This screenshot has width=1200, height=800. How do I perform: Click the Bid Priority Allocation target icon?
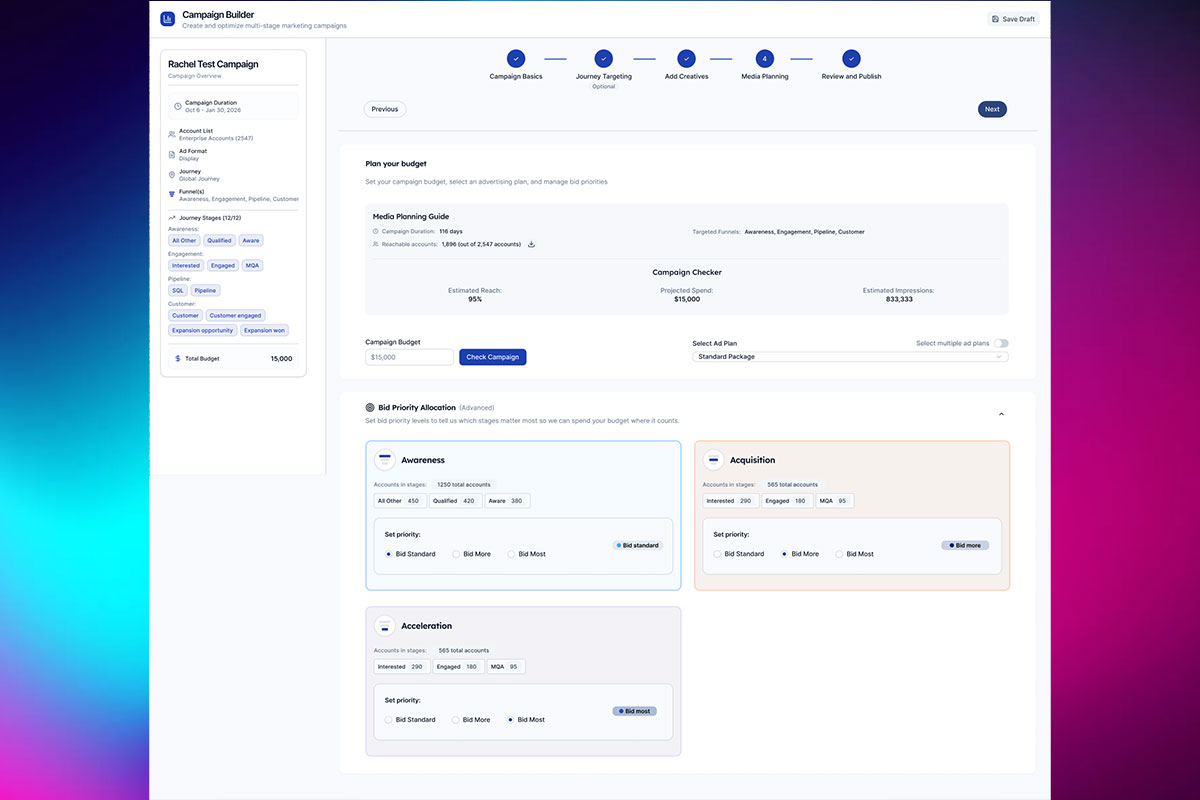370,408
